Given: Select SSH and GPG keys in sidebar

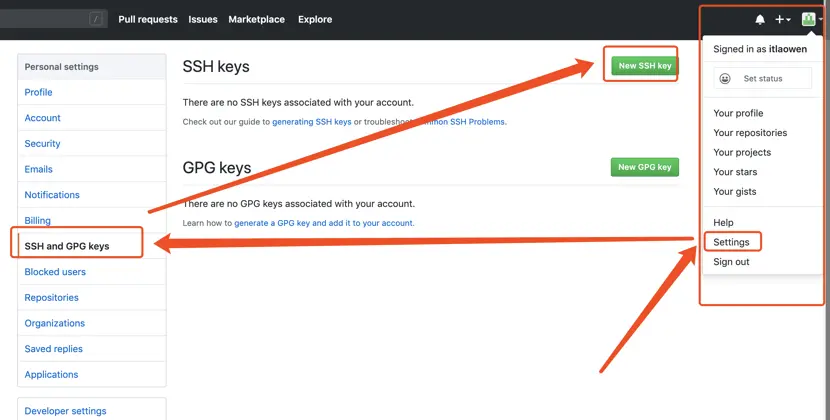Looking at the screenshot, I should [67, 246].
